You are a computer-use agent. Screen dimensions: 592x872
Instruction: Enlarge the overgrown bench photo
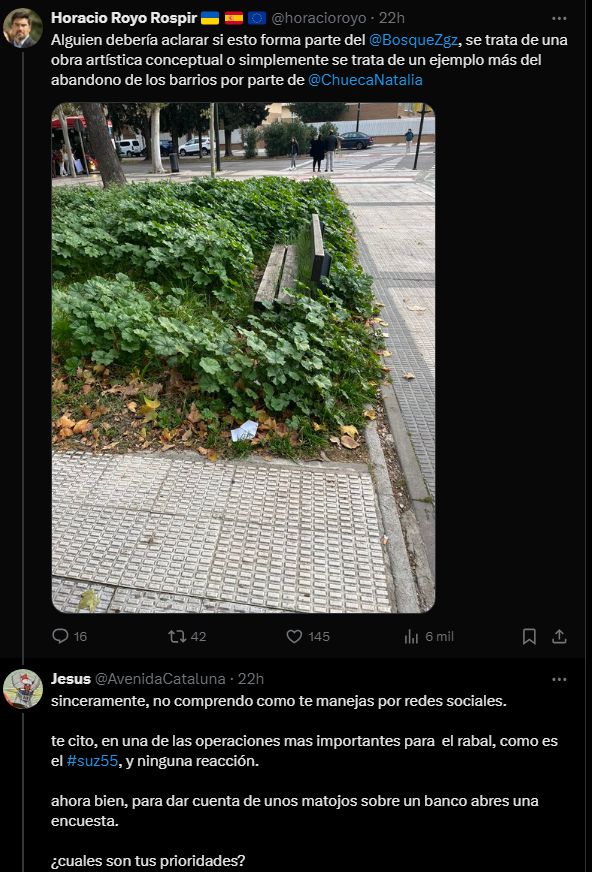[243, 358]
